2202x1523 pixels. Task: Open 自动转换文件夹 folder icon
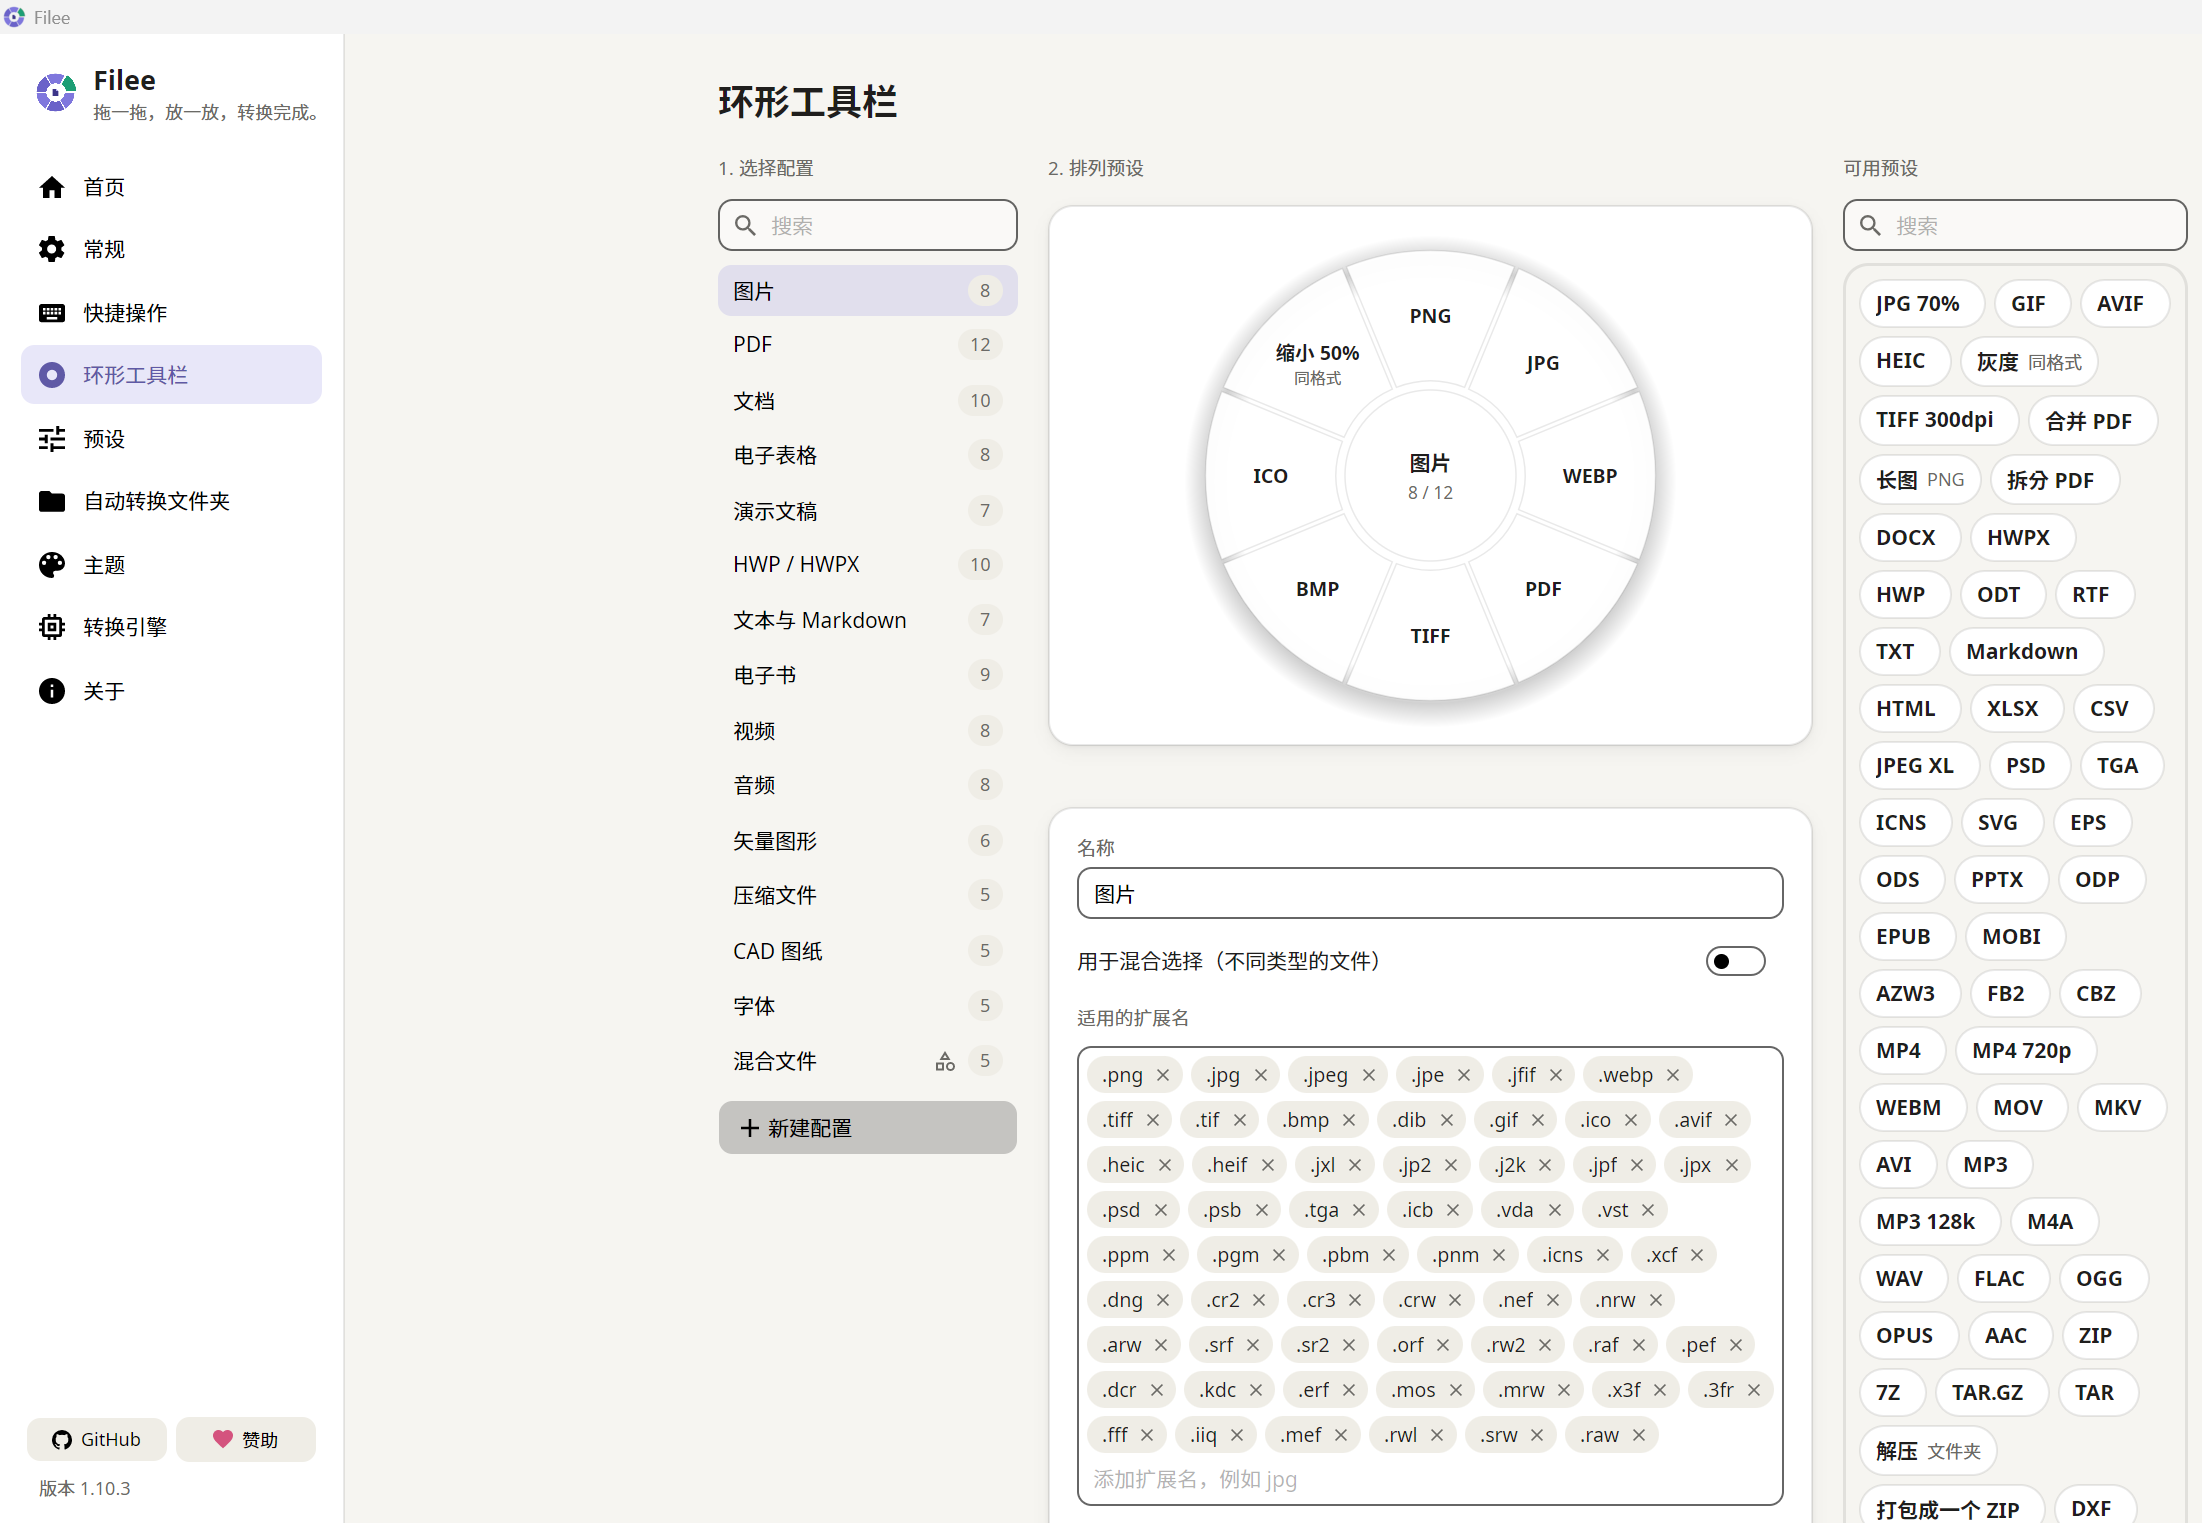point(52,501)
